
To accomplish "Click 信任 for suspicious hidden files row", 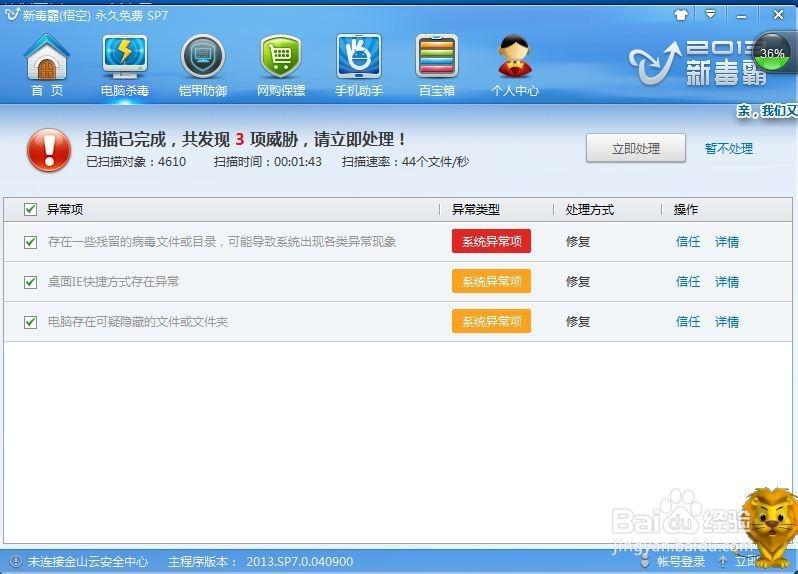I will (688, 322).
